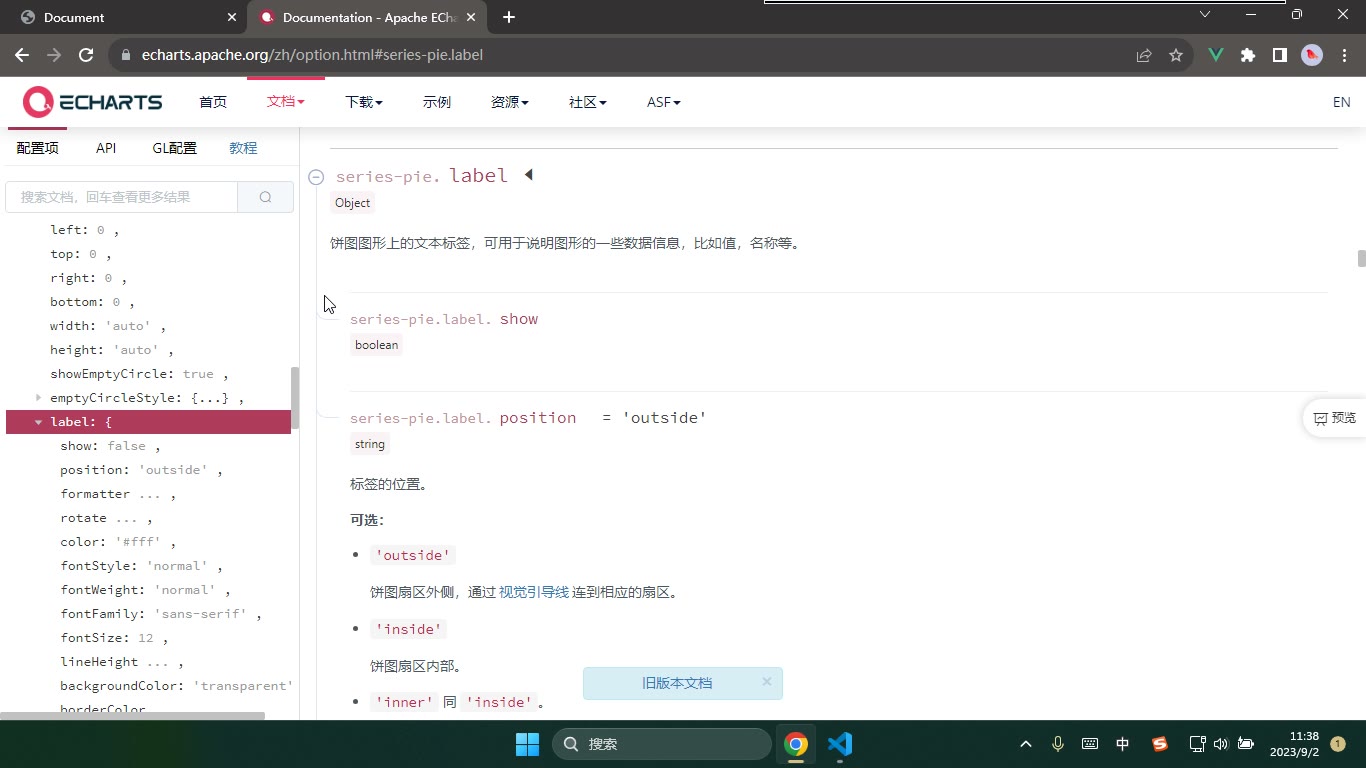Open the 文档 dropdown menu
Image resolution: width=1366 pixels, height=768 pixels.
[x=285, y=102]
